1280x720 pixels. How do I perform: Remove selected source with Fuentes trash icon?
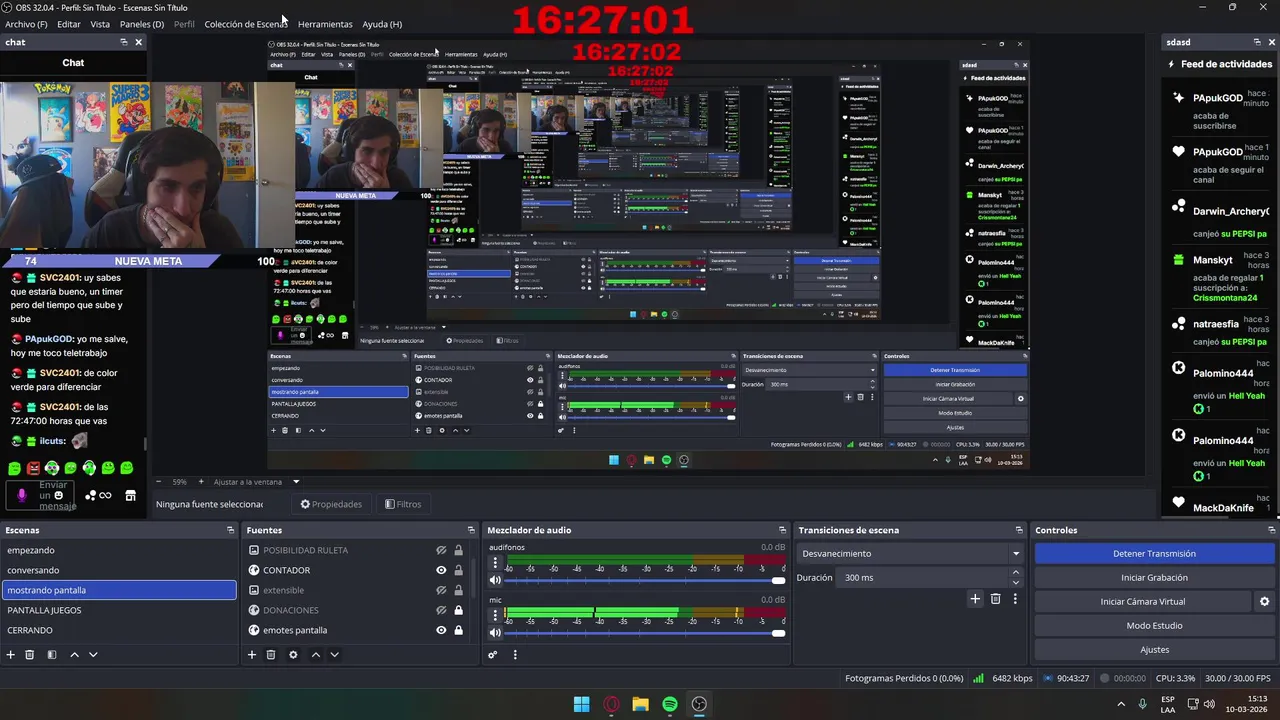[x=270, y=654]
